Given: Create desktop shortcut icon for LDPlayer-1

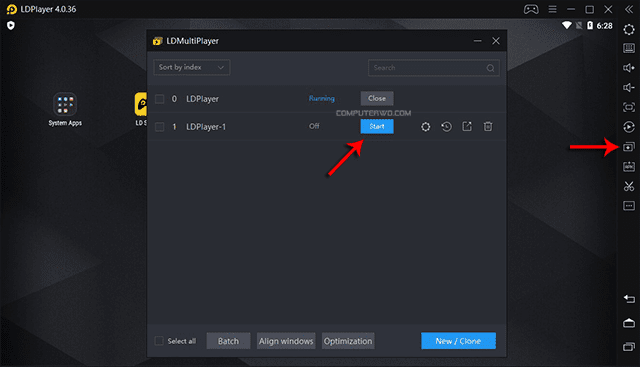Looking at the screenshot, I should (467, 127).
